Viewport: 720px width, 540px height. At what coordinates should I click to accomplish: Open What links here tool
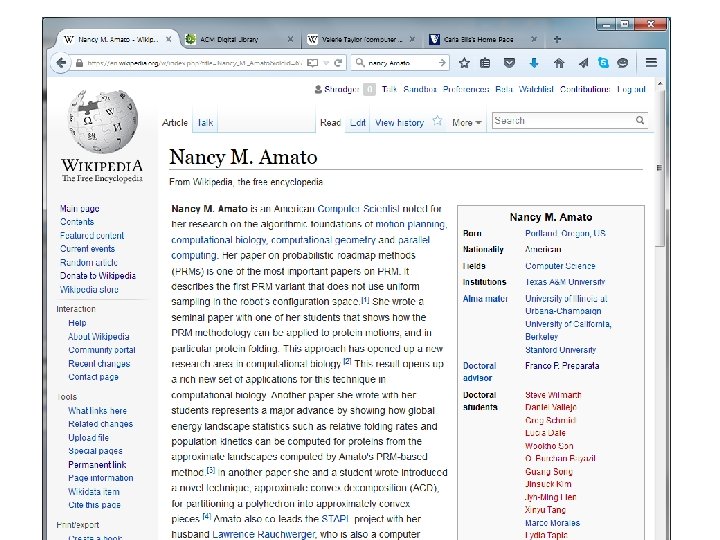(97, 411)
